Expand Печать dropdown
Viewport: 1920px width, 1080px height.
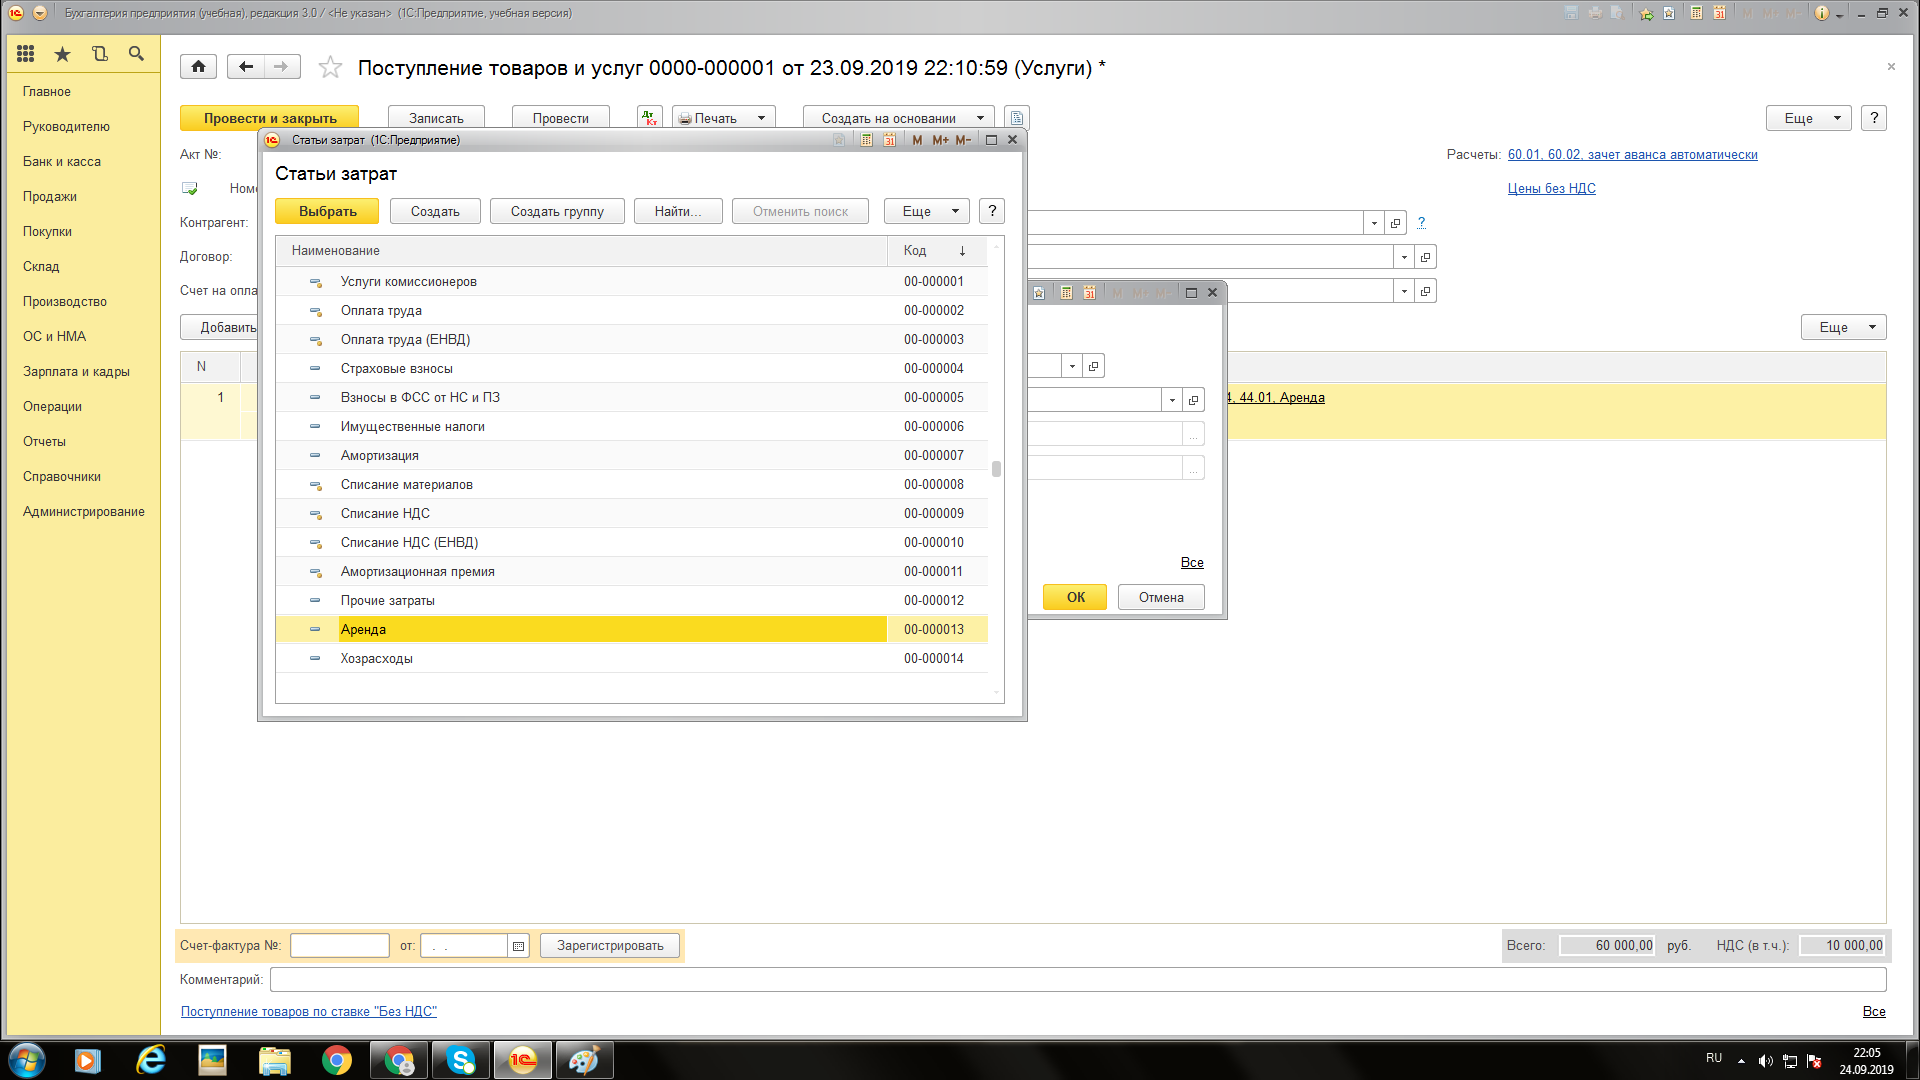coord(761,118)
